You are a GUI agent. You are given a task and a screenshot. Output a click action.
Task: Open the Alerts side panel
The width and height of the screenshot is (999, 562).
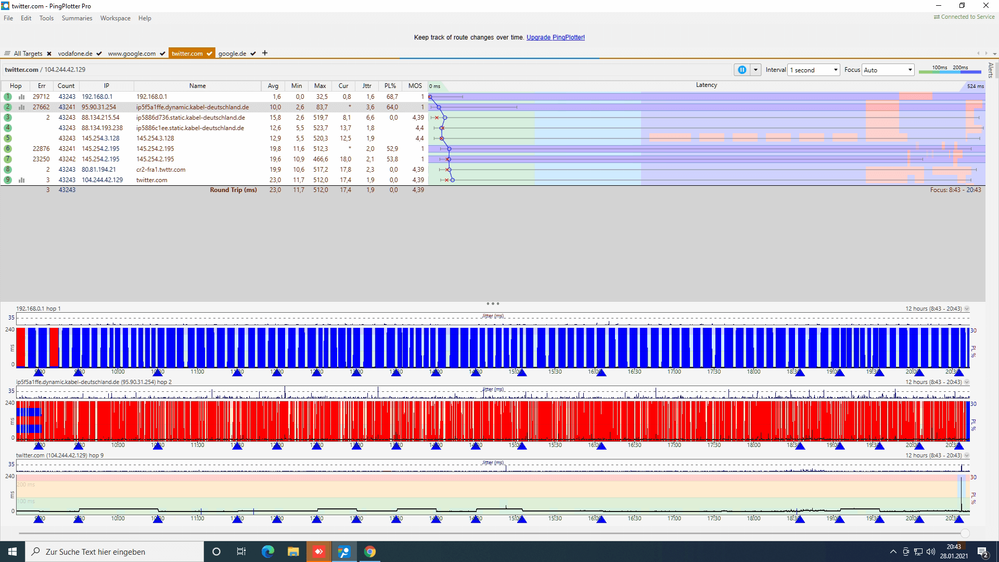pos(991,70)
